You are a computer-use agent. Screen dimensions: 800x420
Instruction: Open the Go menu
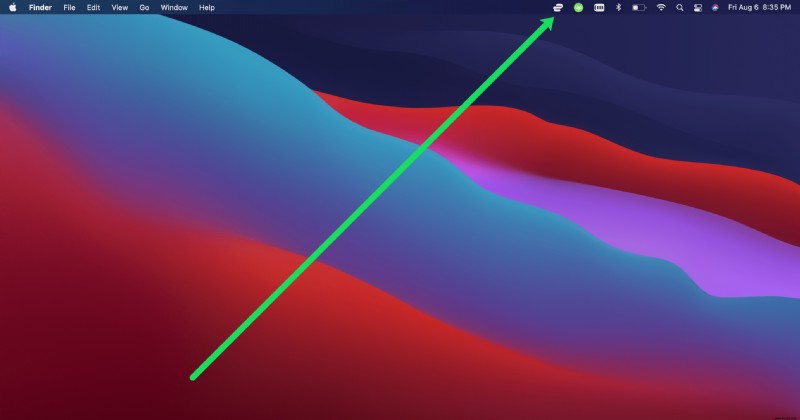coord(144,8)
